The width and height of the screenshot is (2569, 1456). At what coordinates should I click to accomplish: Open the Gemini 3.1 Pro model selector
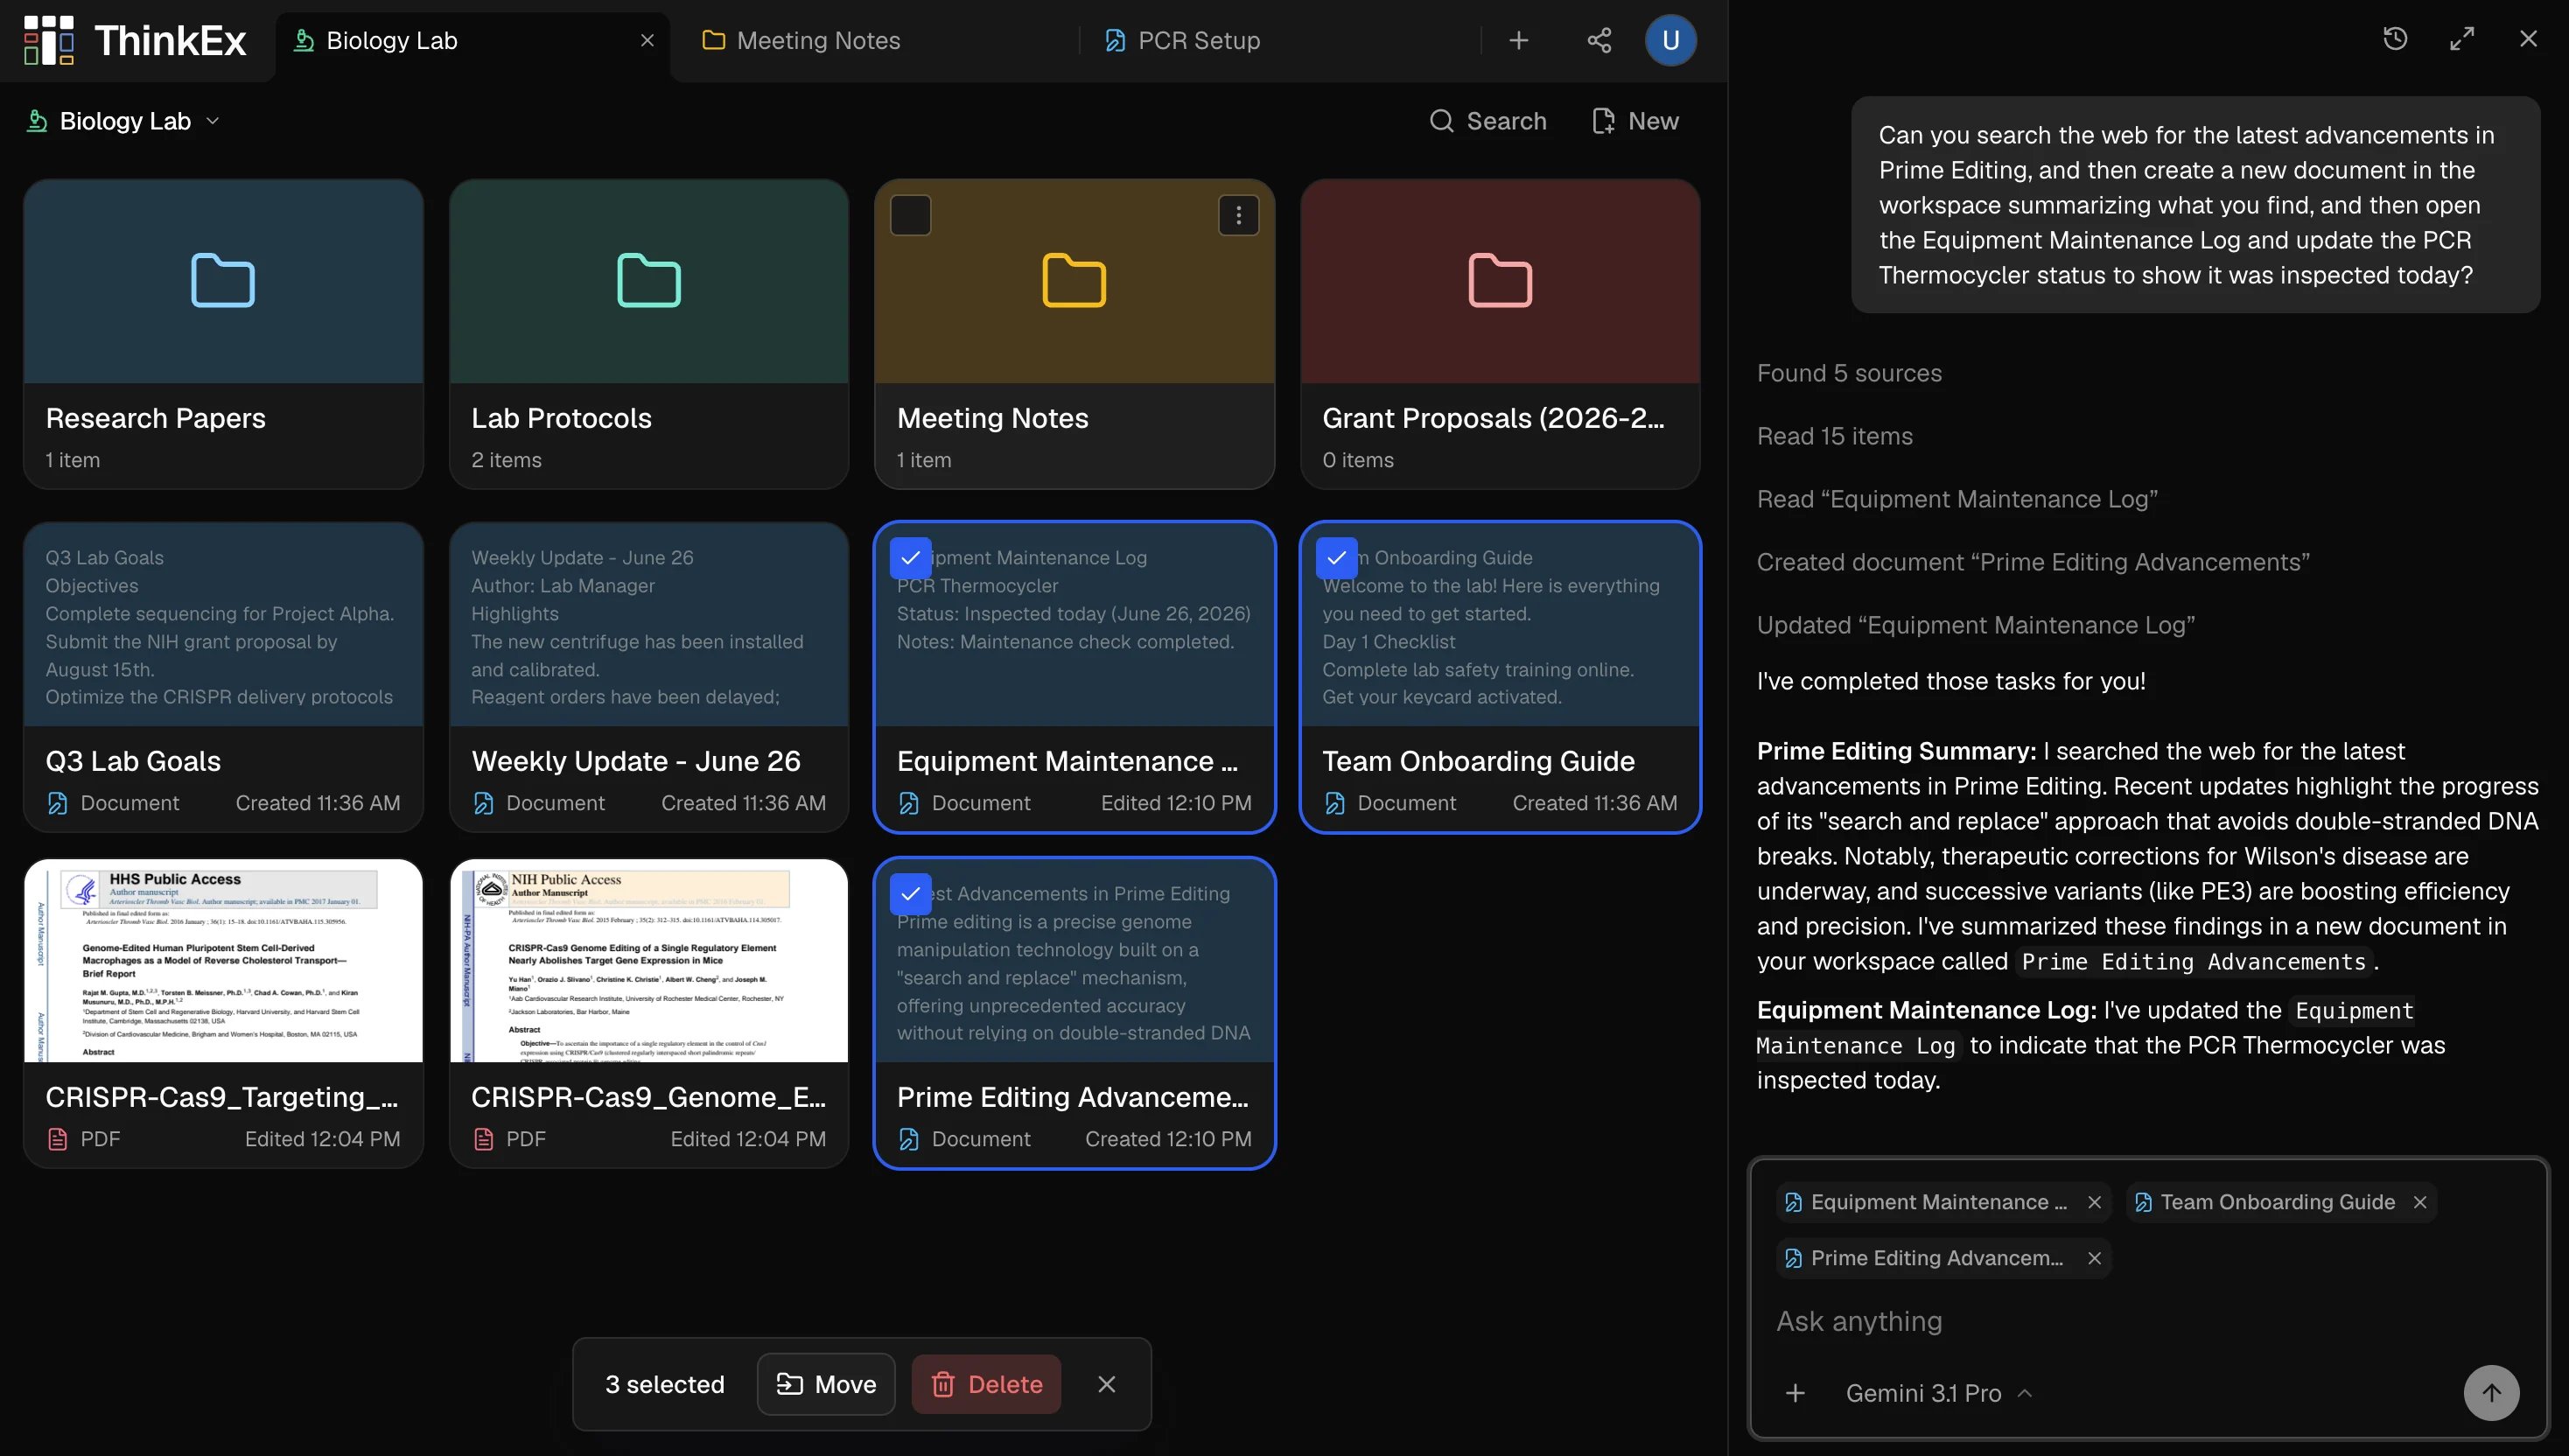tap(1938, 1393)
